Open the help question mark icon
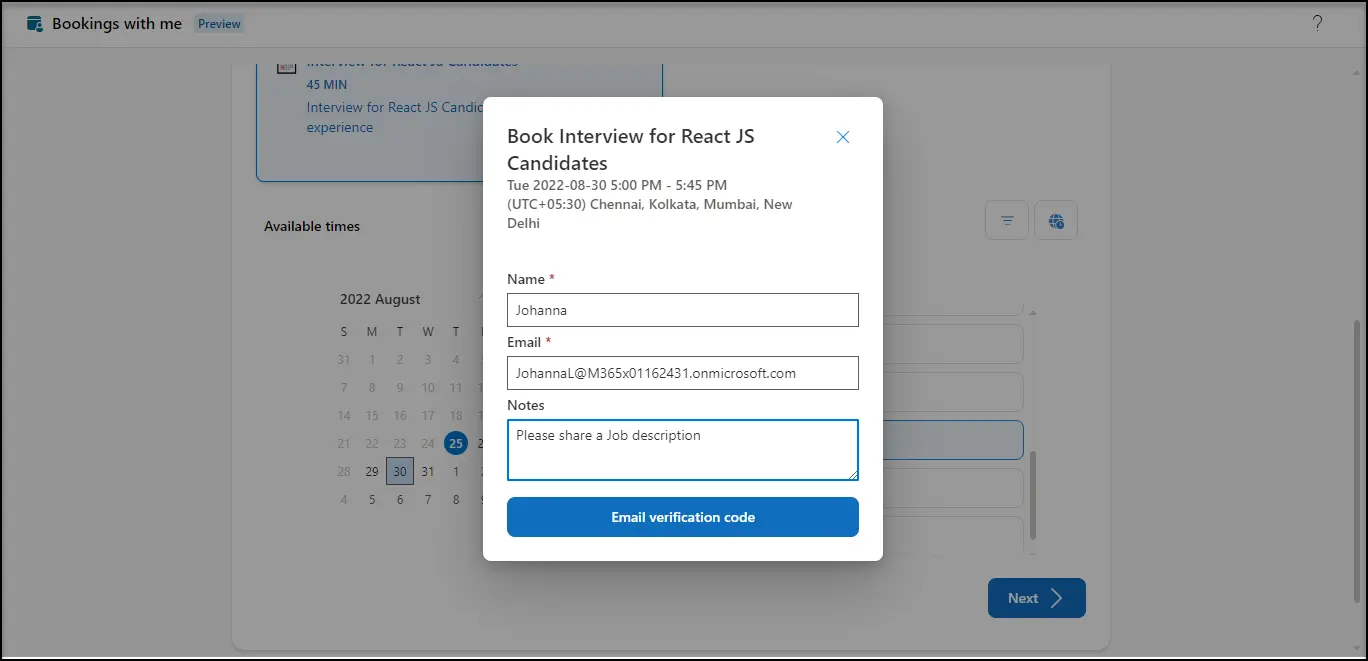This screenshot has width=1368, height=661. 1317,23
